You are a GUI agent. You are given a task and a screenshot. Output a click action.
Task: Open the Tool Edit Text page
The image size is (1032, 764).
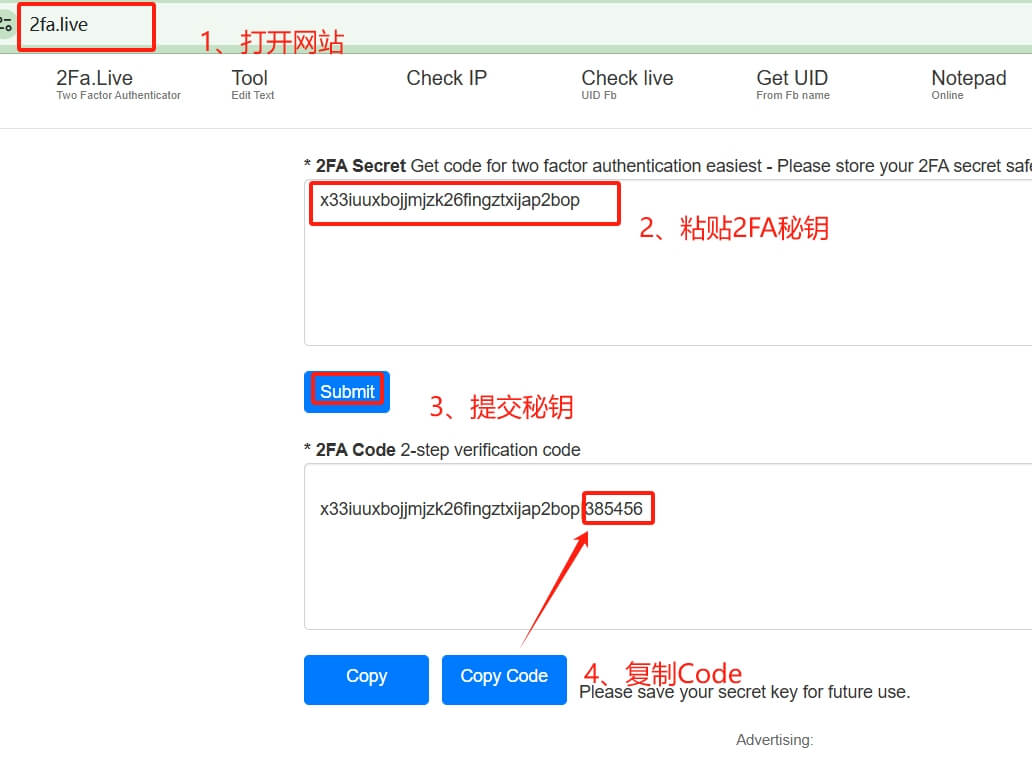[249, 76]
